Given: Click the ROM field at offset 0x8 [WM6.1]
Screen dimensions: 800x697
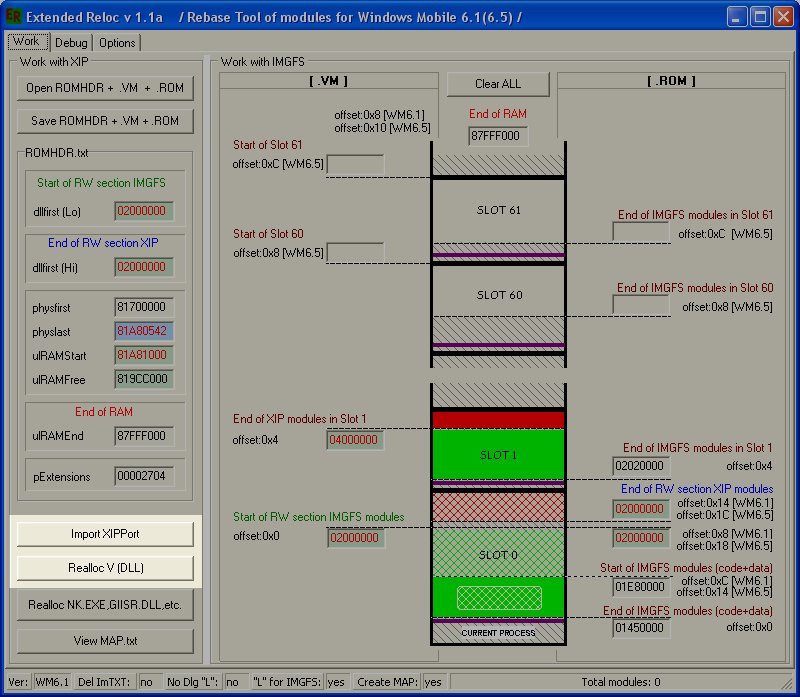Looking at the screenshot, I should click(x=641, y=538).
